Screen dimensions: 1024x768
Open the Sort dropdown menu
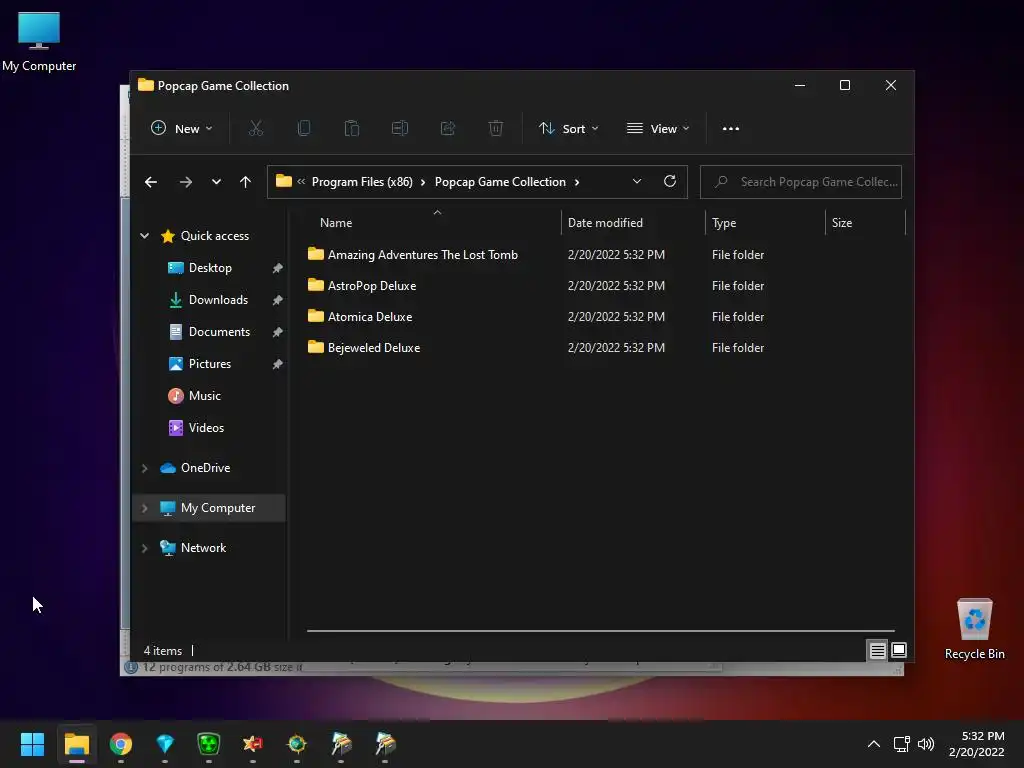tap(568, 129)
